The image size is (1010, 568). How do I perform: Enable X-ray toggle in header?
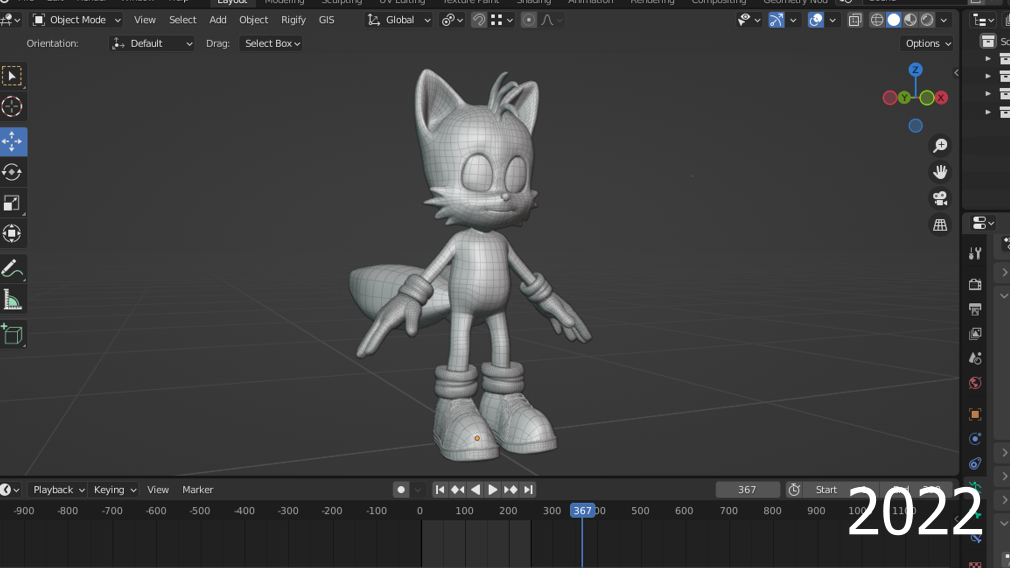(x=854, y=20)
